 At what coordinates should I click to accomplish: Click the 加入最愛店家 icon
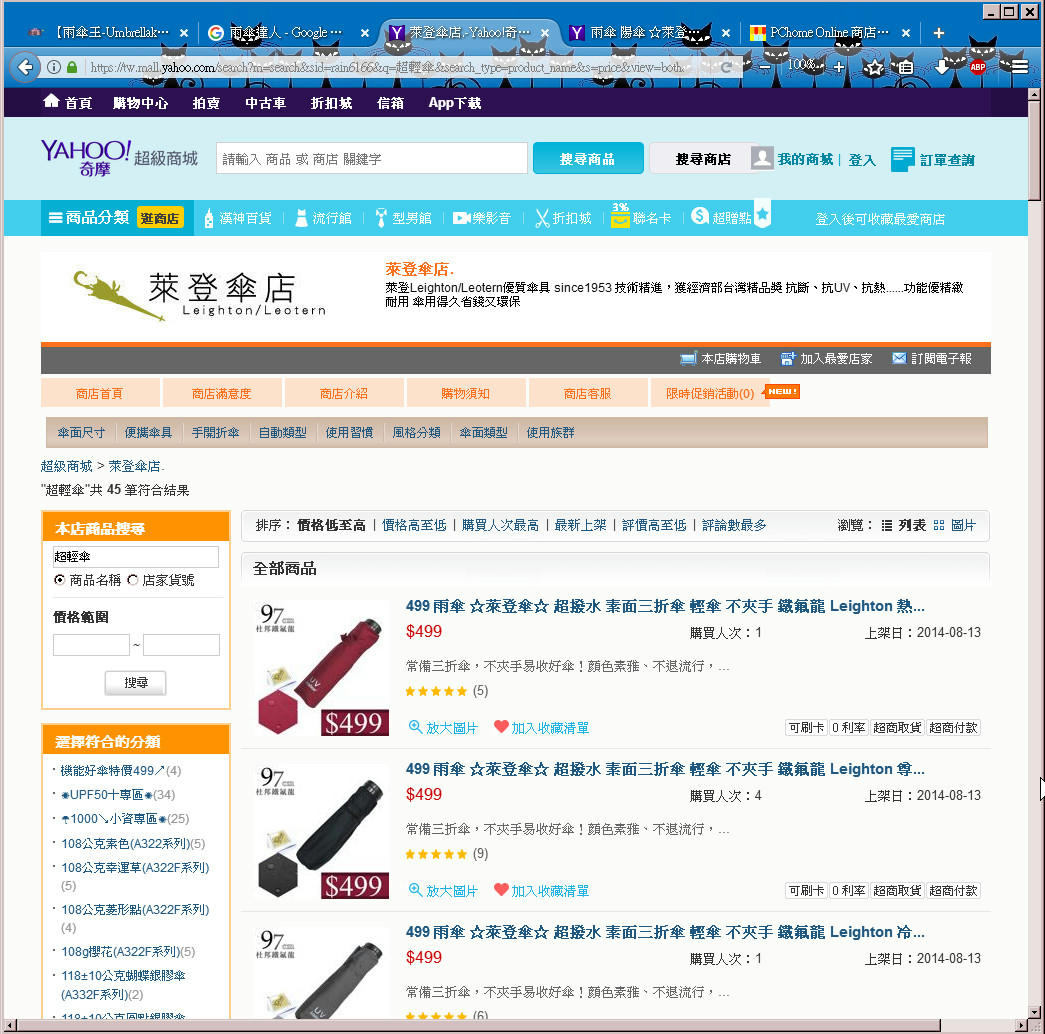pyautogui.click(x=788, y=359)
